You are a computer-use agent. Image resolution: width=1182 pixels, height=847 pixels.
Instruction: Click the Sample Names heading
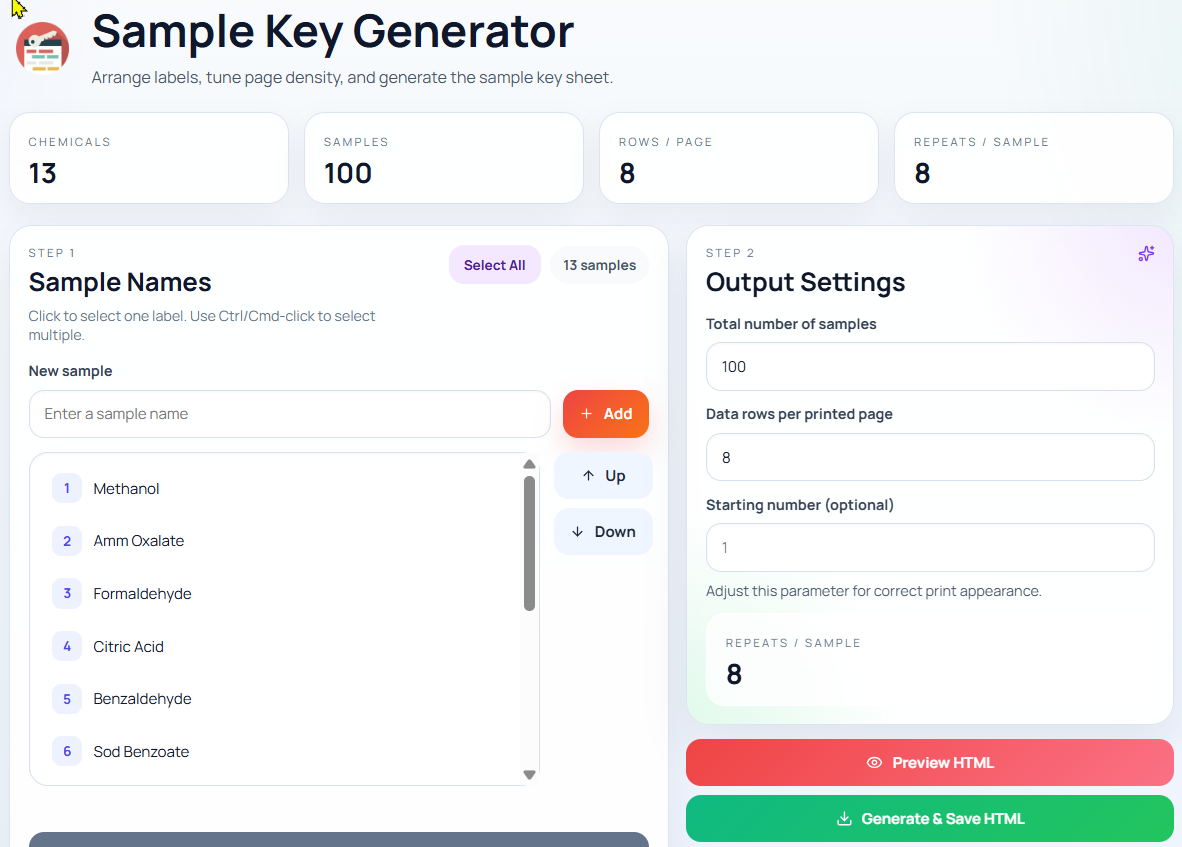click(x=120, y=282)
